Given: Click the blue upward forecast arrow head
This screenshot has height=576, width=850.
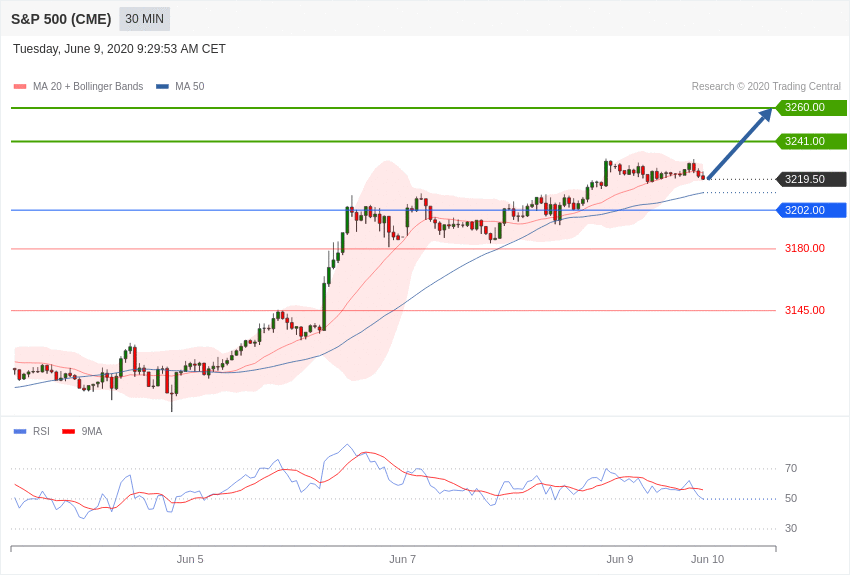Looking at the screenshot, I should 765,115.
